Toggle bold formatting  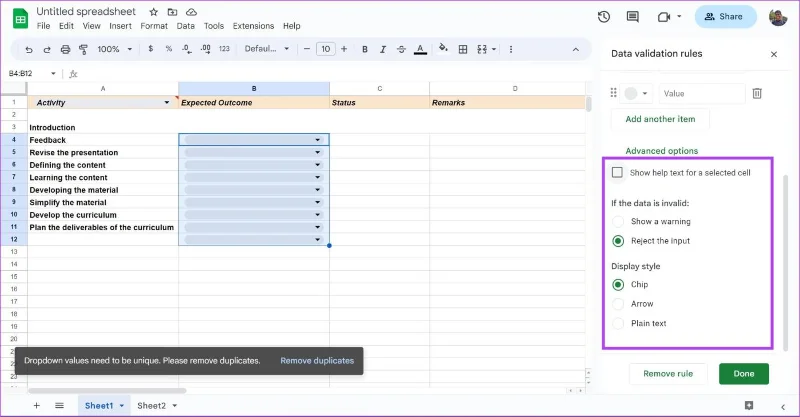click(365, 49)
